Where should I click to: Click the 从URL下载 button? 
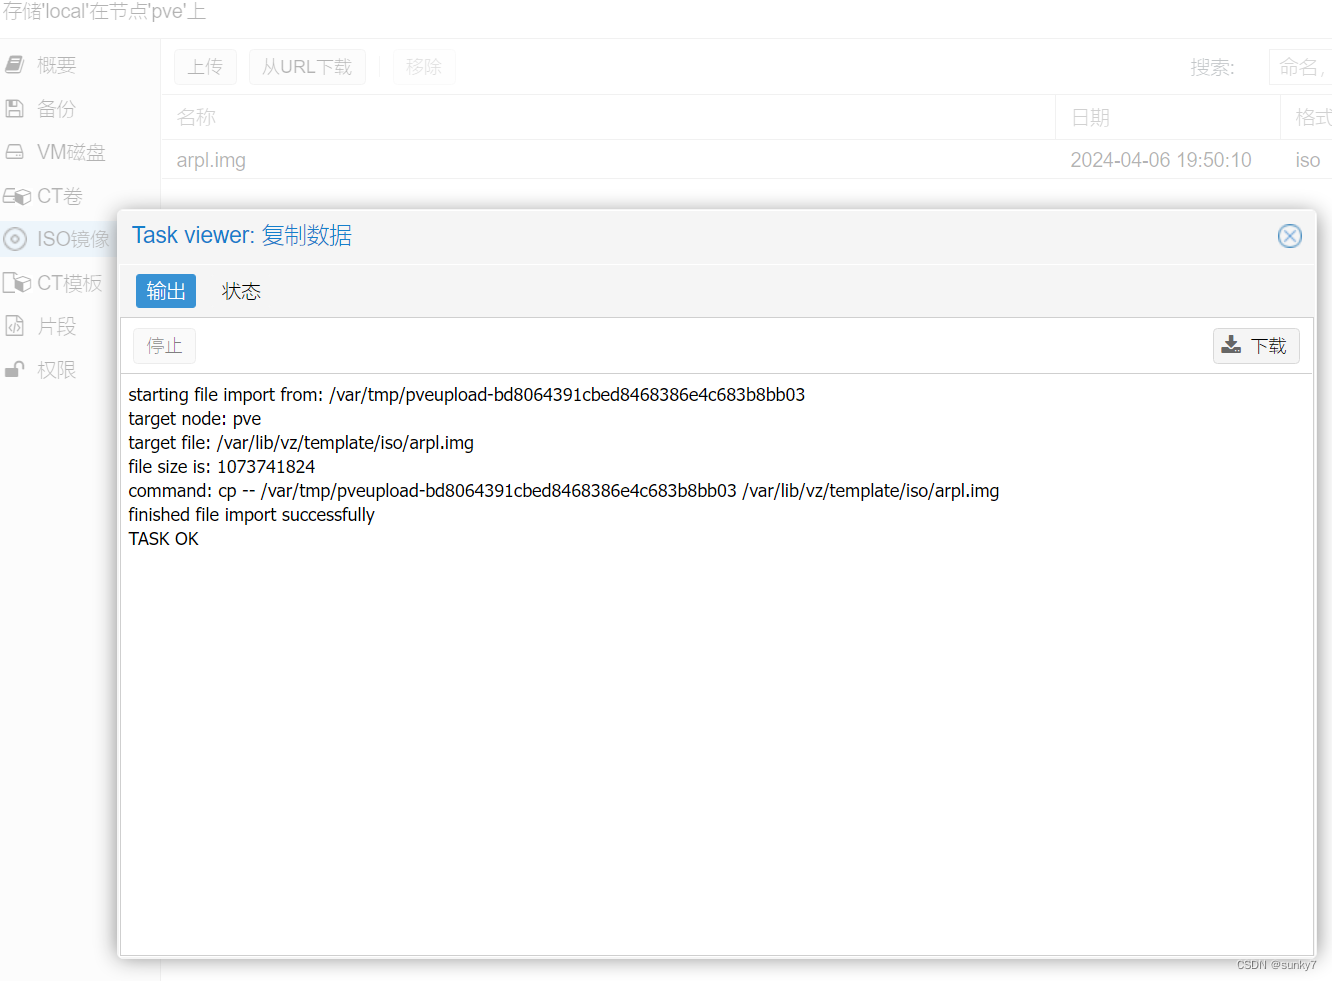tap(307, 67)
